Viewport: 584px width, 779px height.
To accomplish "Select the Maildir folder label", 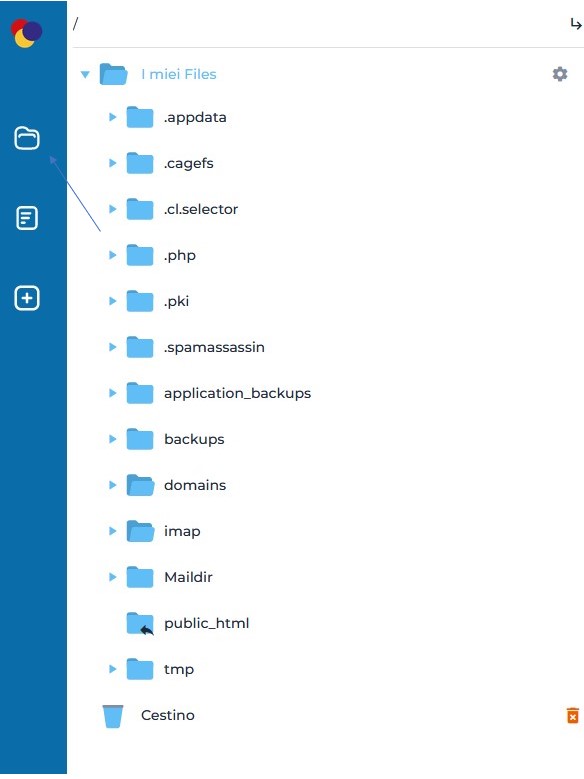I will (x=188, y=577).
